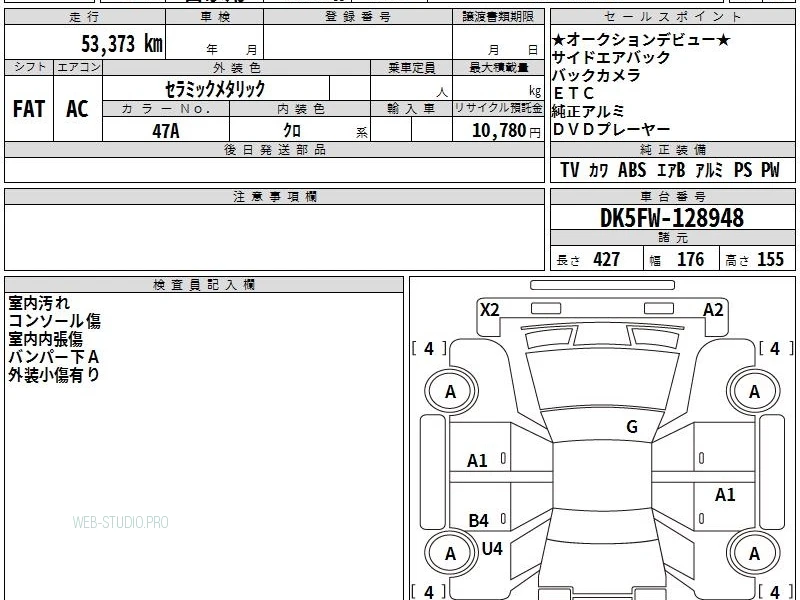The image size is (800, 600).
Task: Select the ★オークションデビュー★ line
Action: click(641, 39)
